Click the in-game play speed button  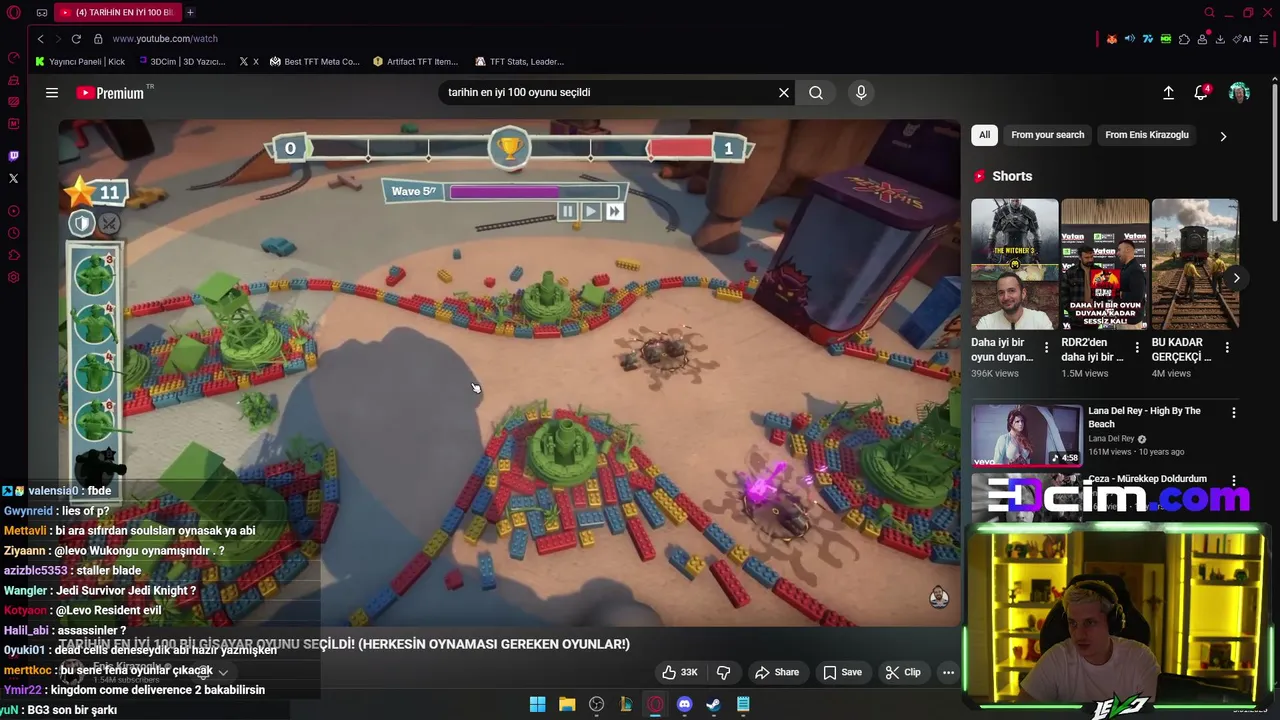click(591, 211)
